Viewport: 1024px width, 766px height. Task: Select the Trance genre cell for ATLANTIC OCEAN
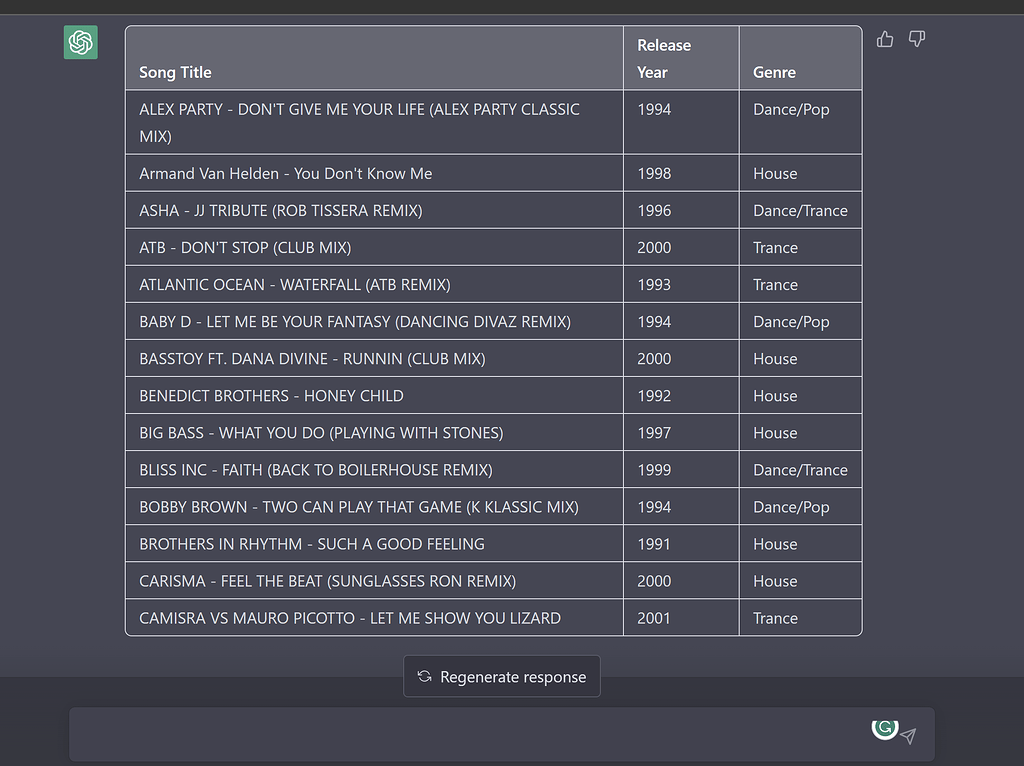[775, 284]
